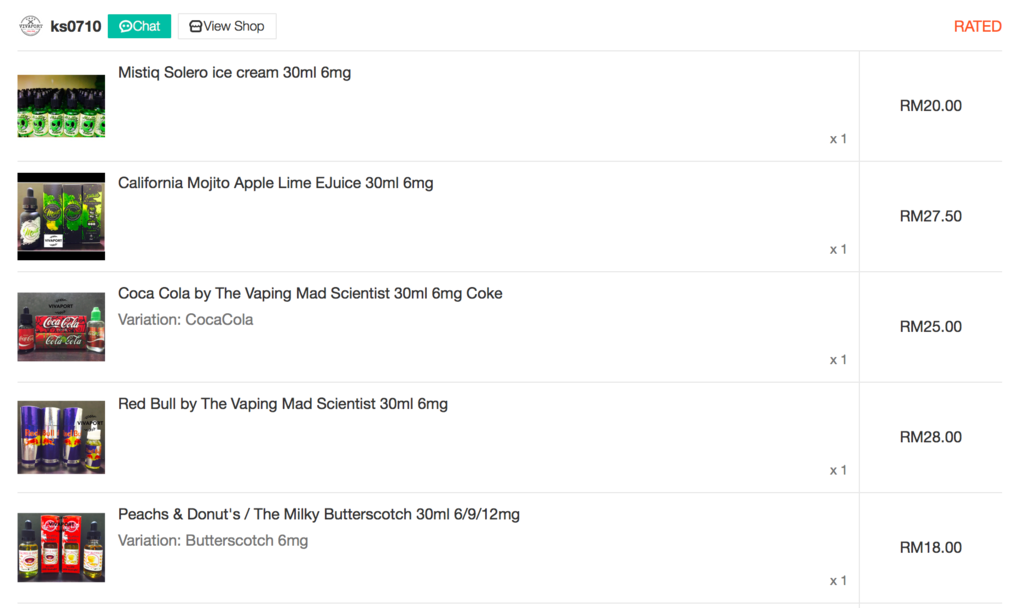The height and width of the screenshot is (608, 1024).
Task: Click the Variation: CocaCola text
Action: click(x=185, y=320)
